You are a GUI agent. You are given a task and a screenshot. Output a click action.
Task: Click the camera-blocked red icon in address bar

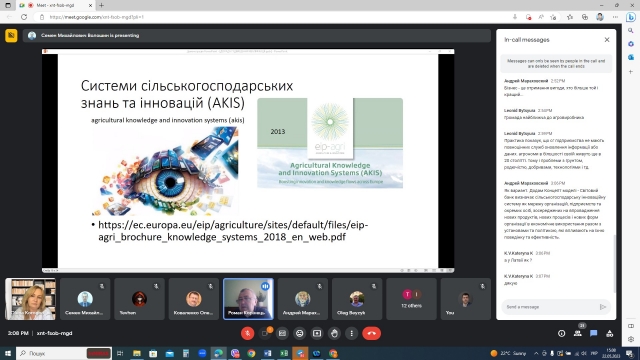click(x=529, y=17)
